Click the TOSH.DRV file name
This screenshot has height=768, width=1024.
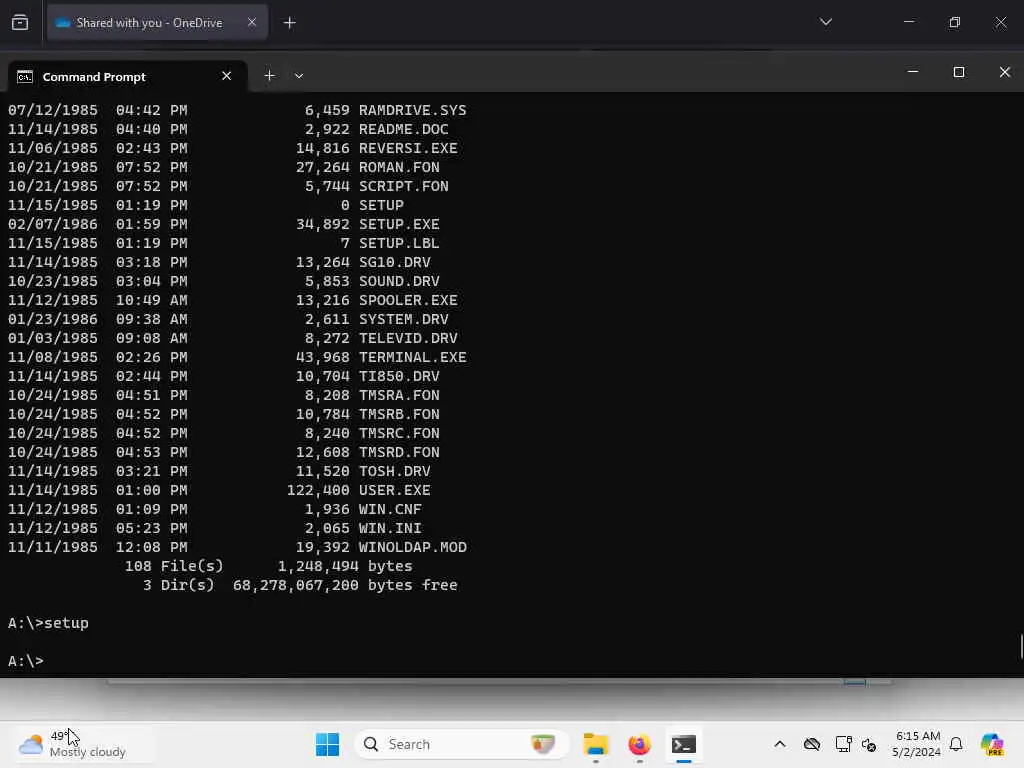click(x=394, y=471)
